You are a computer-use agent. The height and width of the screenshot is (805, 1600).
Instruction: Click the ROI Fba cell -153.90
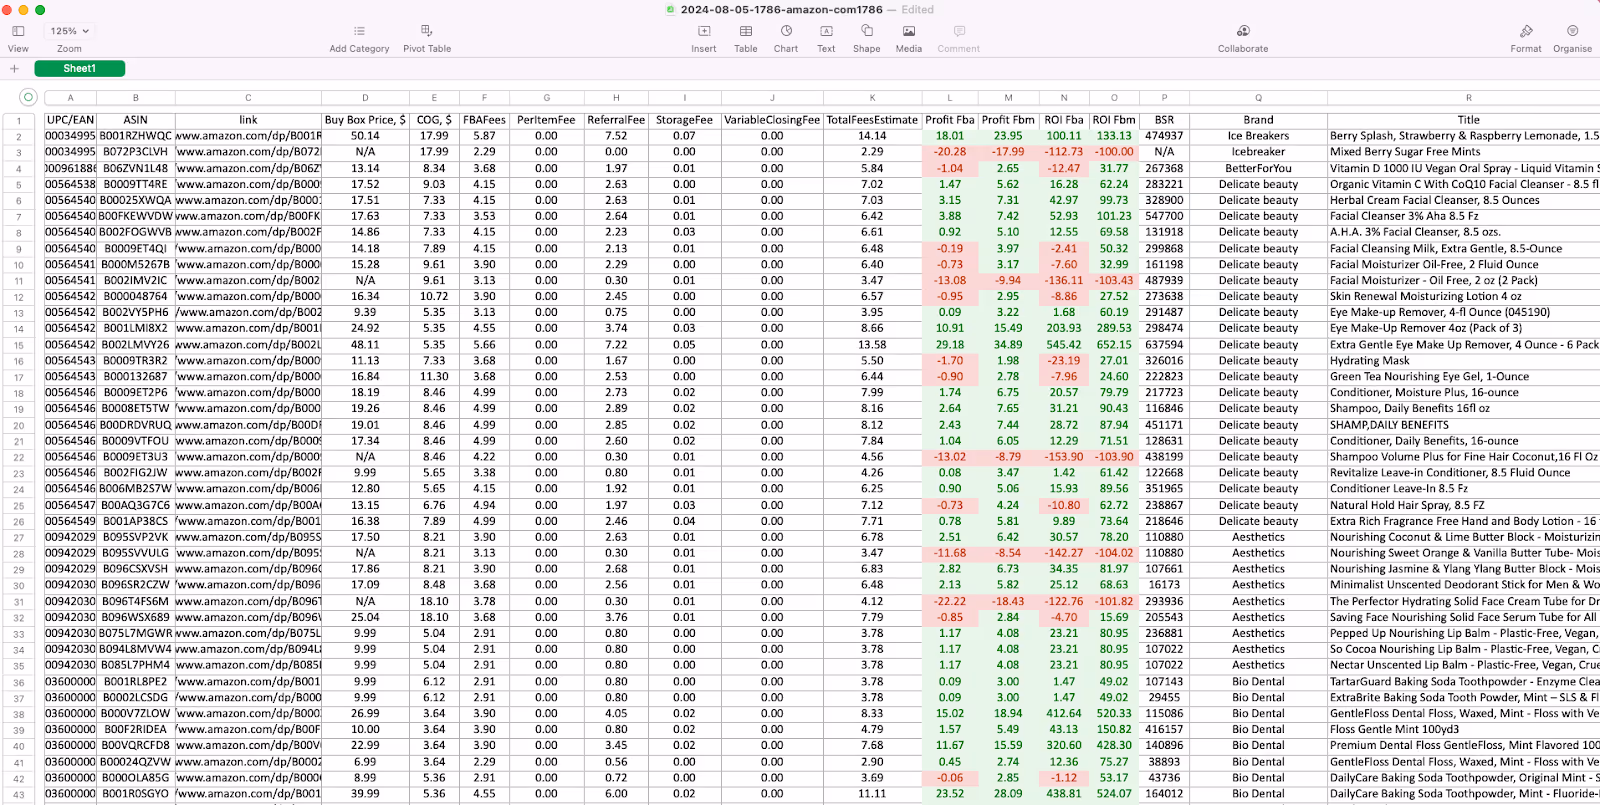pyautogui.click(x=1064, y=457)
